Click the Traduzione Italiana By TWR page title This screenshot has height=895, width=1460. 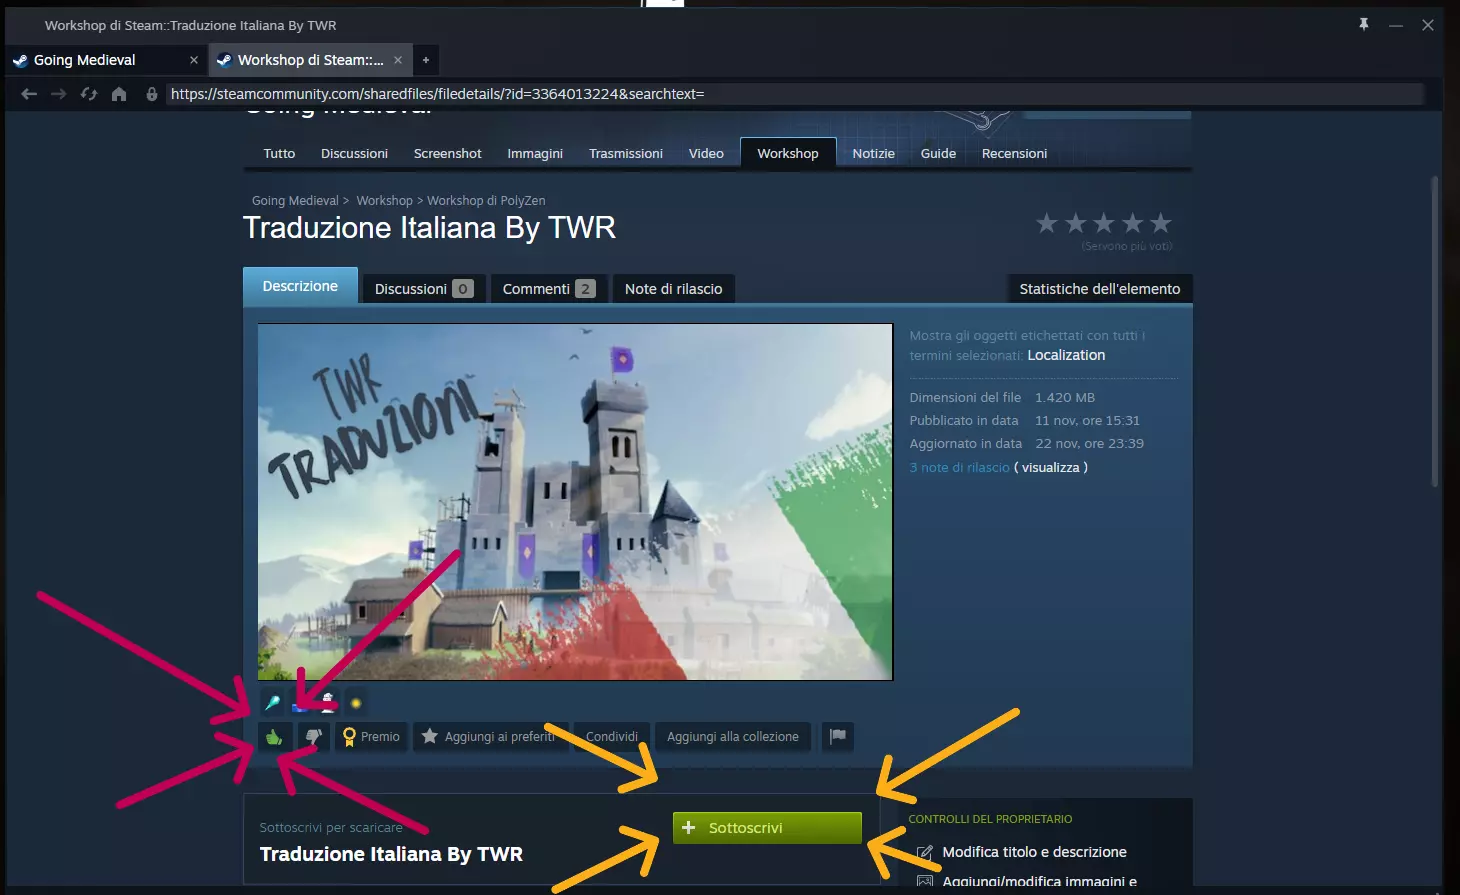click(429, 228)
